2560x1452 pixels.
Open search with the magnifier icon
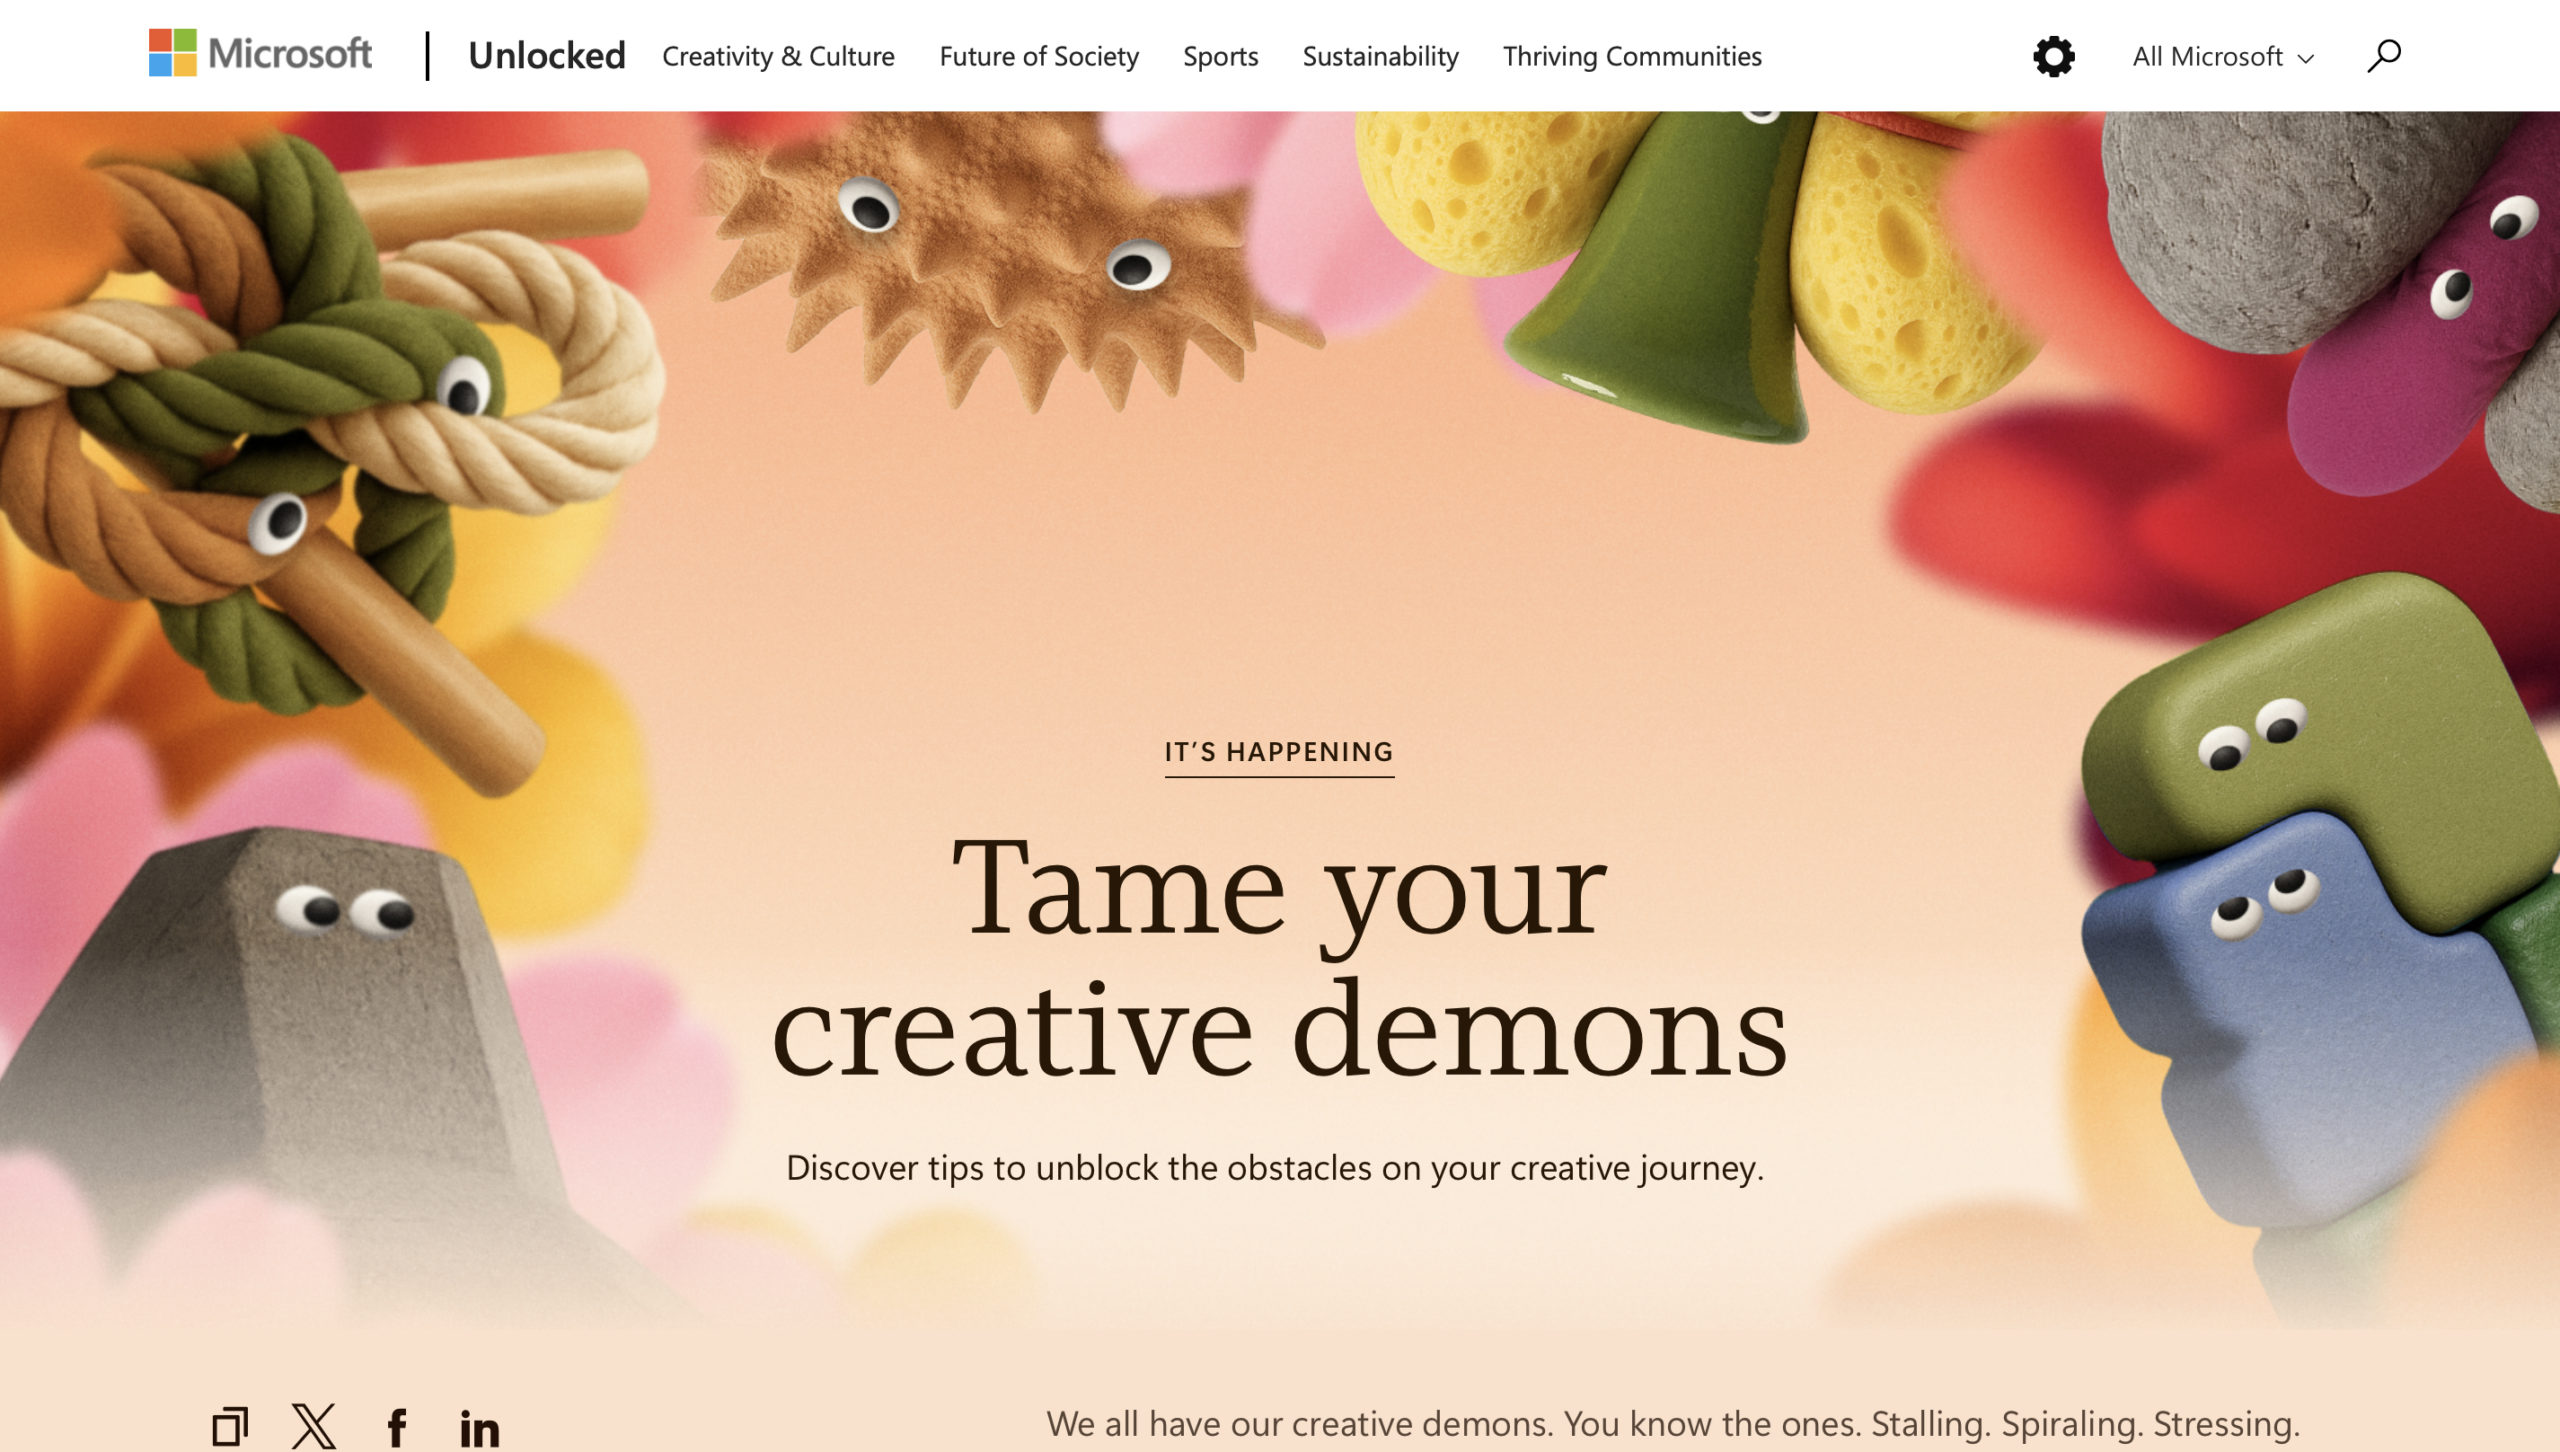click(x=2384, y=56)
